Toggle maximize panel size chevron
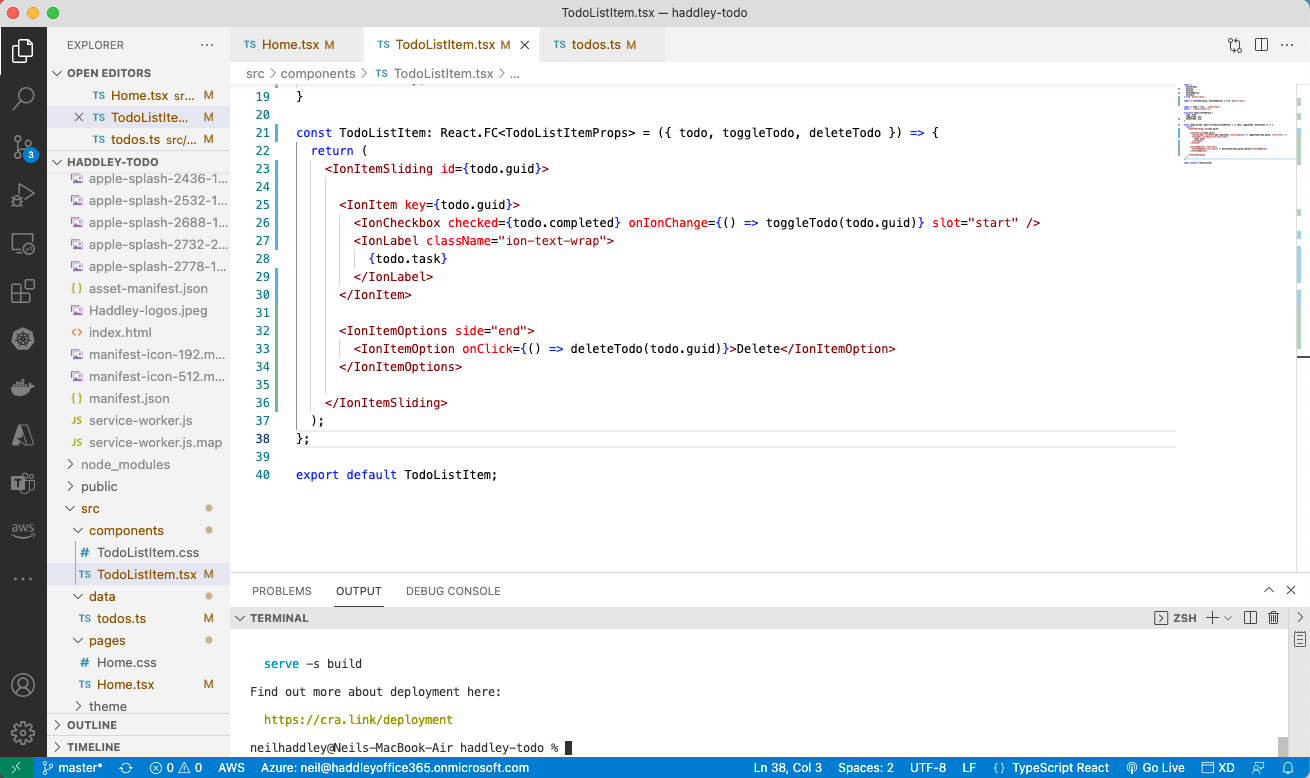Screen dimensions: 1310x778 pyautogui.click(x=1269, y=591)
